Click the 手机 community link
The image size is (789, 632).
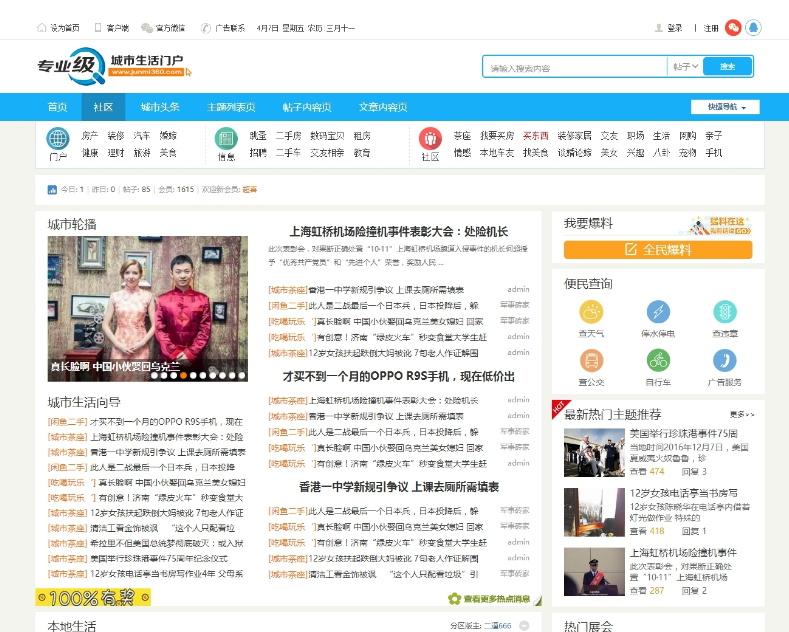tap(714, 152)
